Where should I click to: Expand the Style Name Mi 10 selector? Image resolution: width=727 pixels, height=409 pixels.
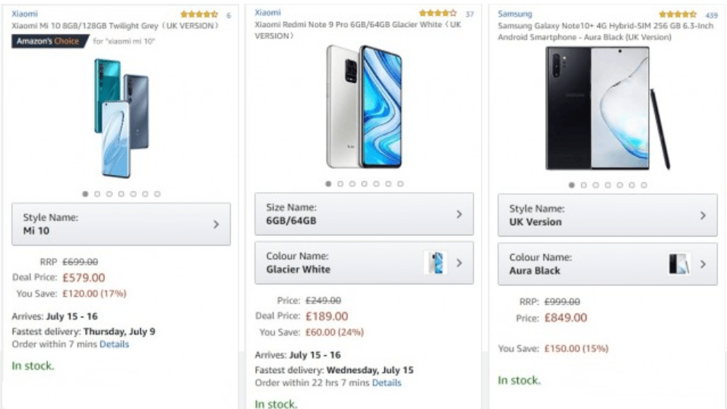point(121,224)
